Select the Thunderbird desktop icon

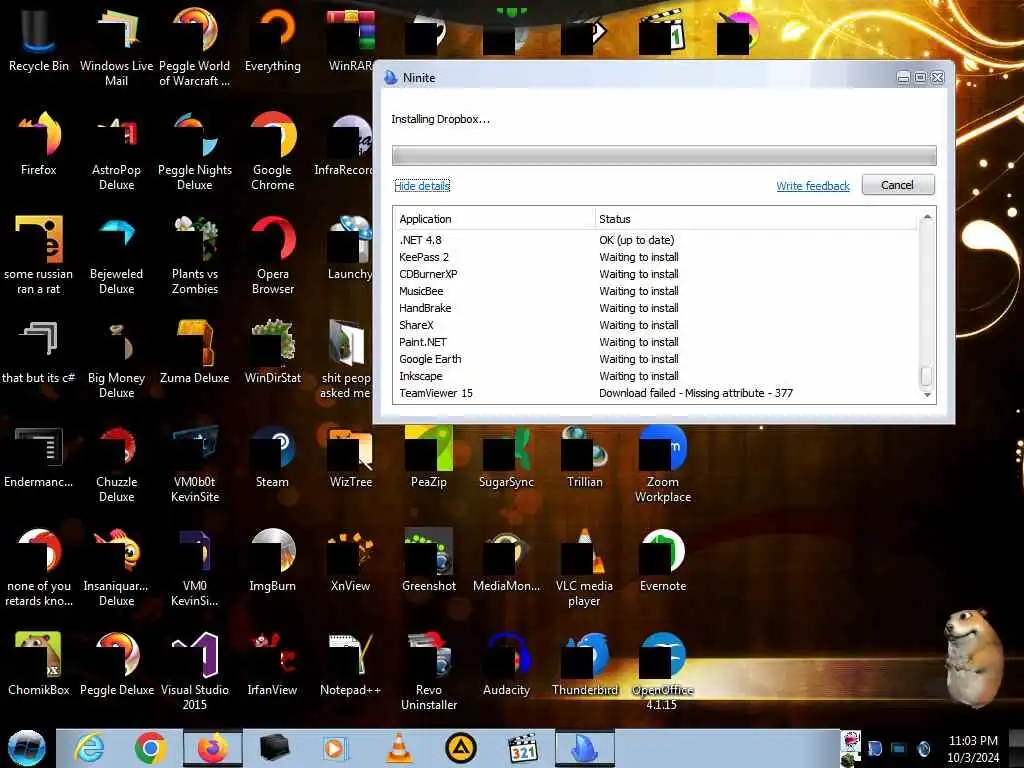point(584,665)
